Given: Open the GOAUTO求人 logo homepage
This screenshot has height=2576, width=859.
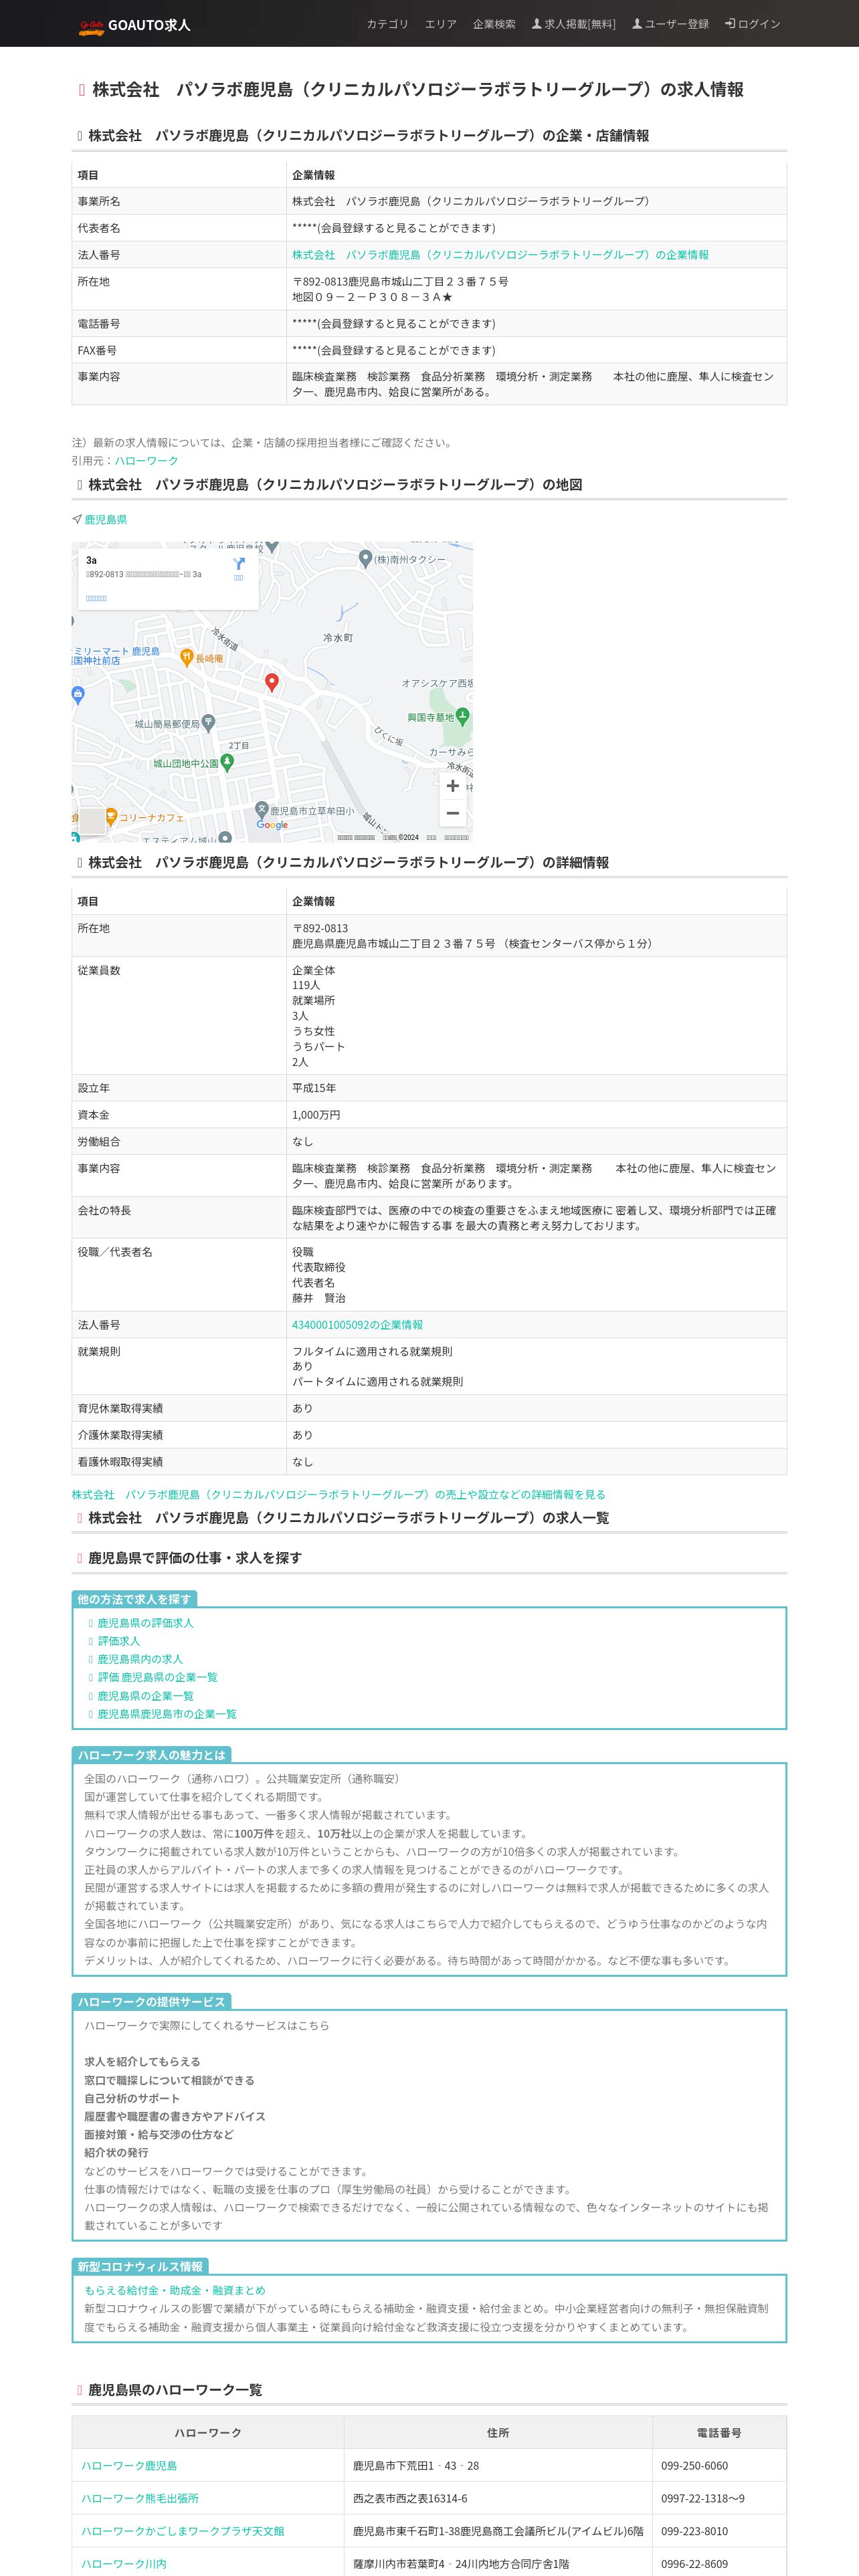Looking at the screenshot, I should coord(134,25).
